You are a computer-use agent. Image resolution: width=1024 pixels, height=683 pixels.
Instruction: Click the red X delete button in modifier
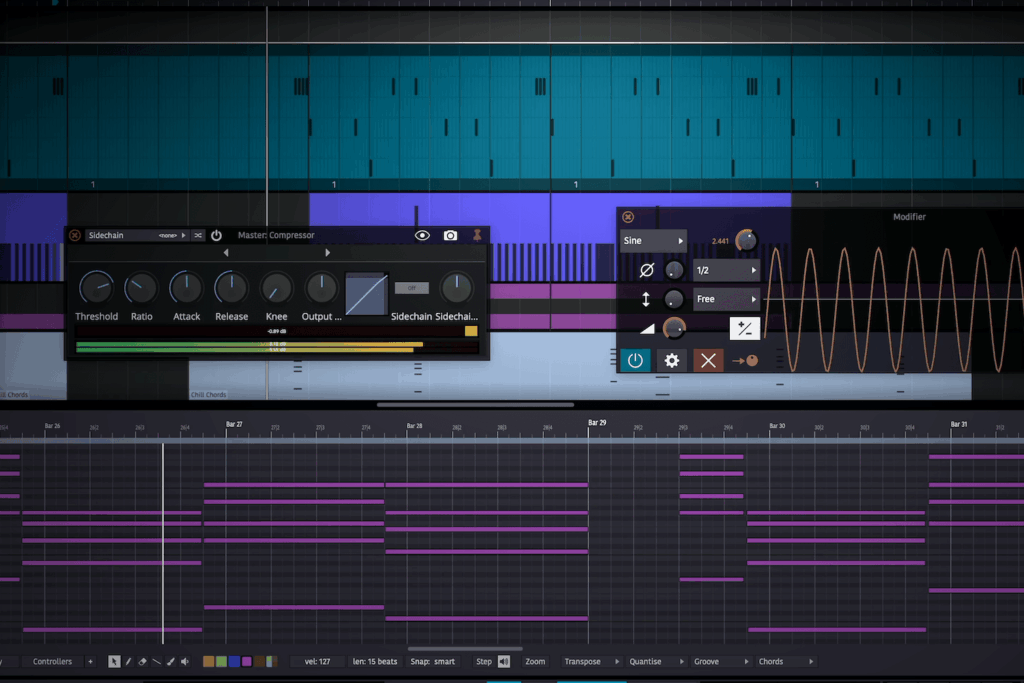(708, 360)
